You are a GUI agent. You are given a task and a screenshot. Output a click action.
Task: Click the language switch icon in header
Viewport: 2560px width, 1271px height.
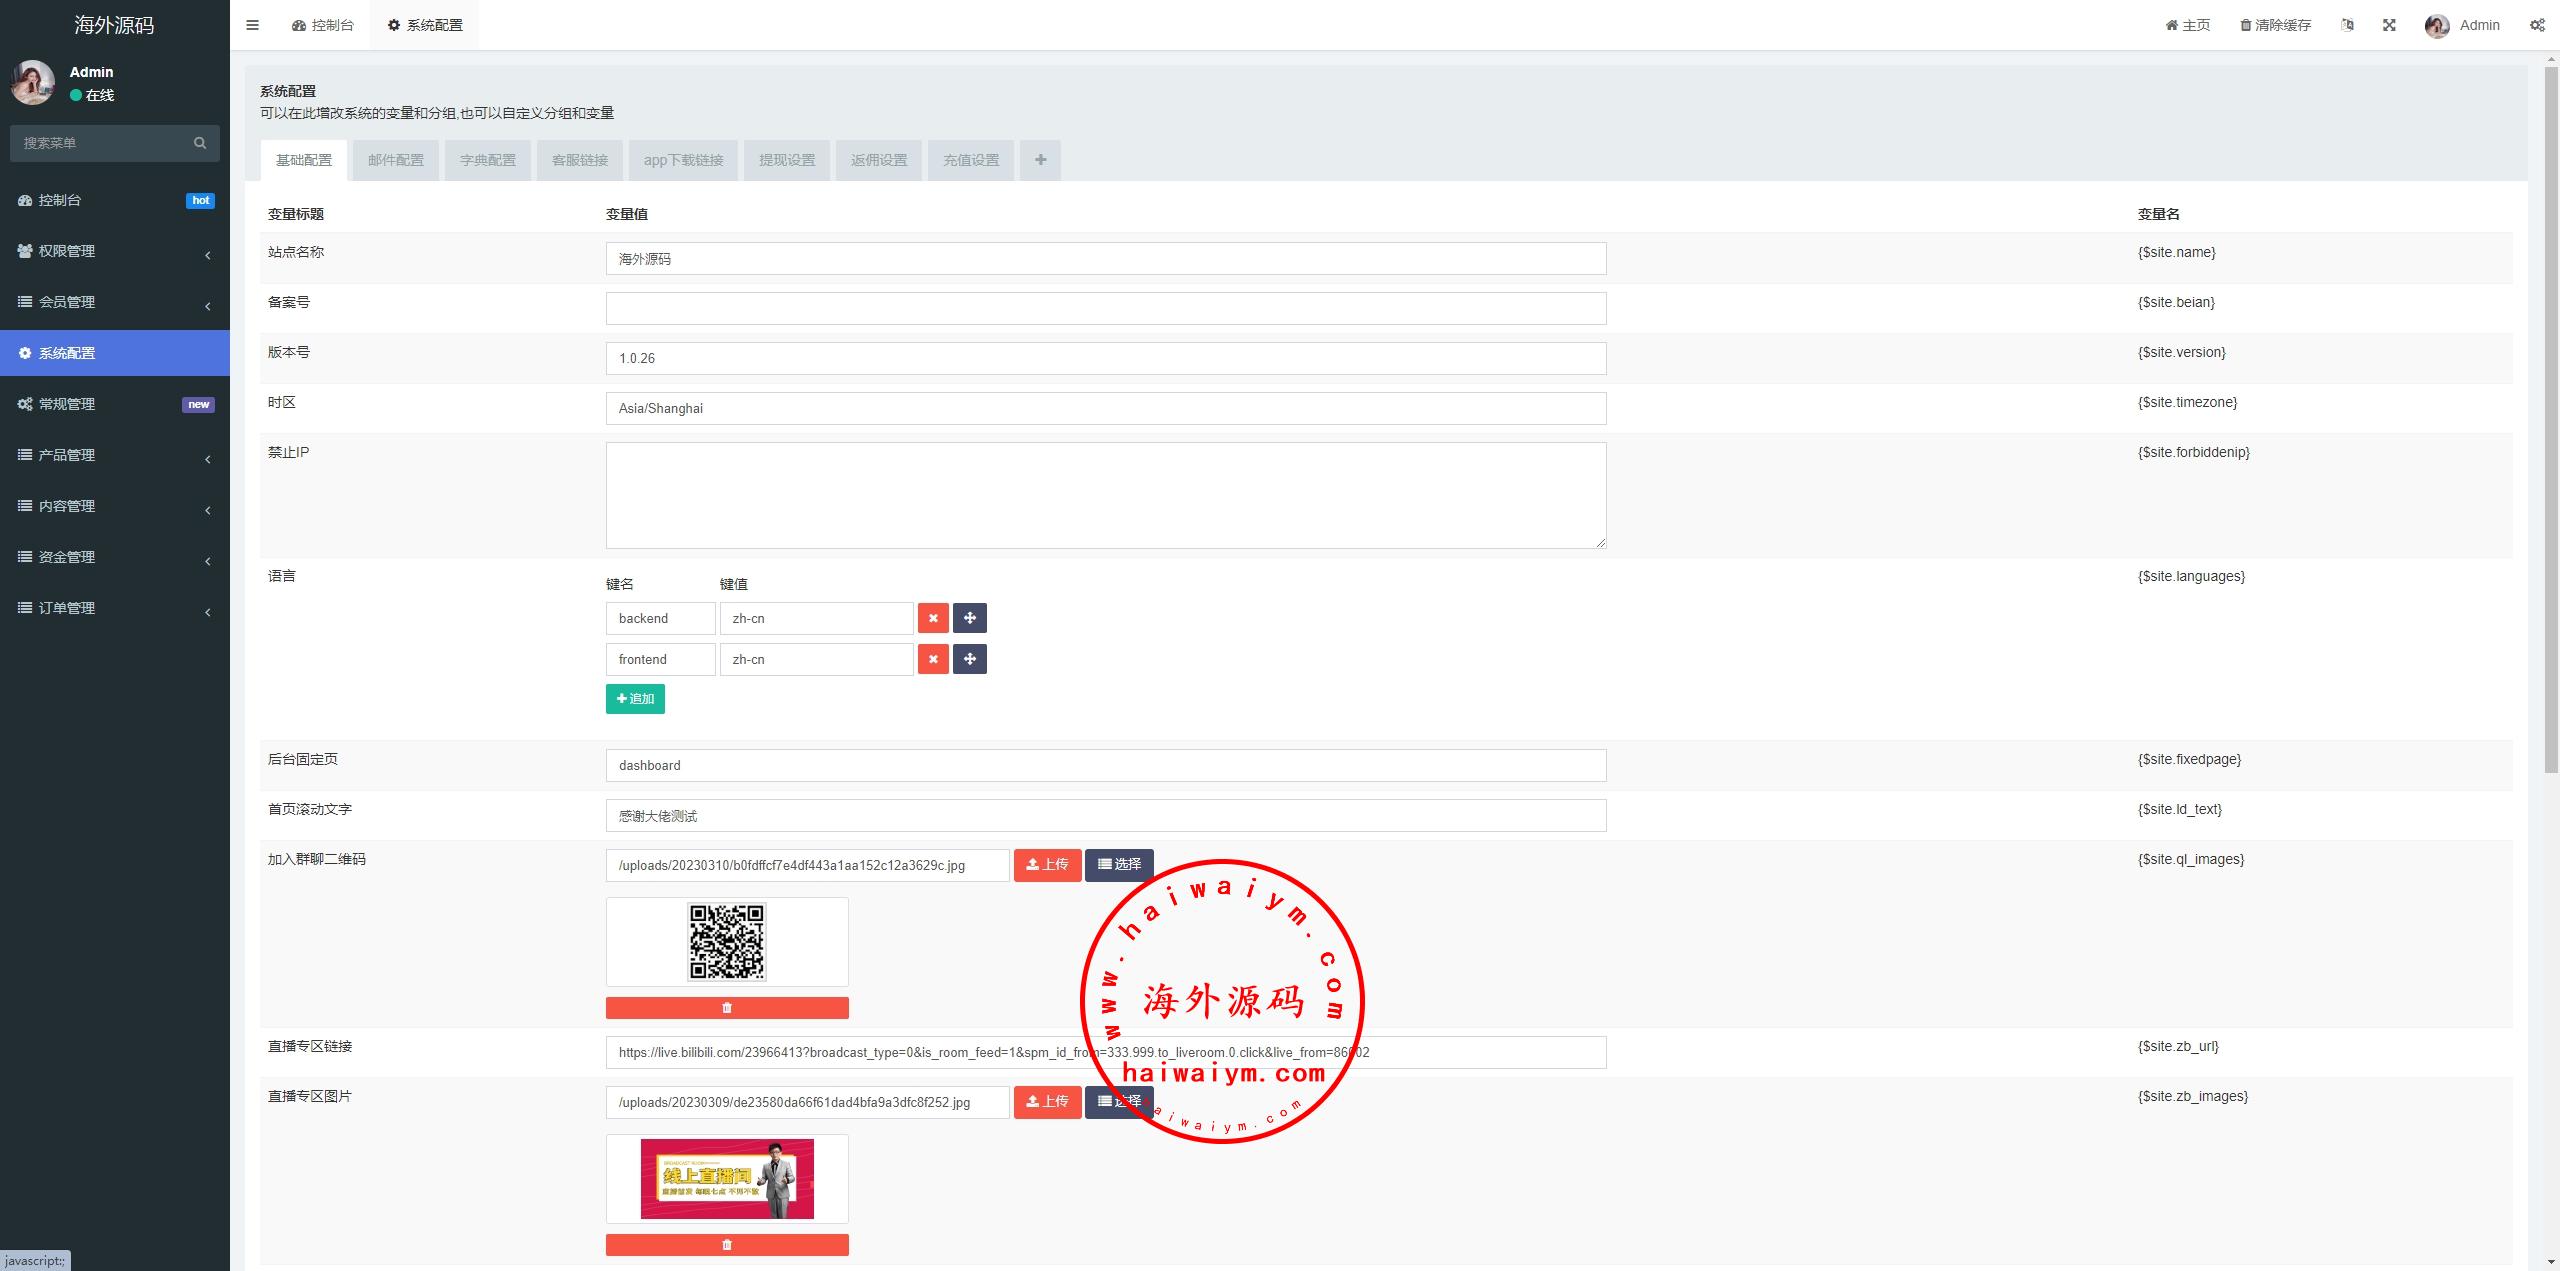(x=2347, y=25)
